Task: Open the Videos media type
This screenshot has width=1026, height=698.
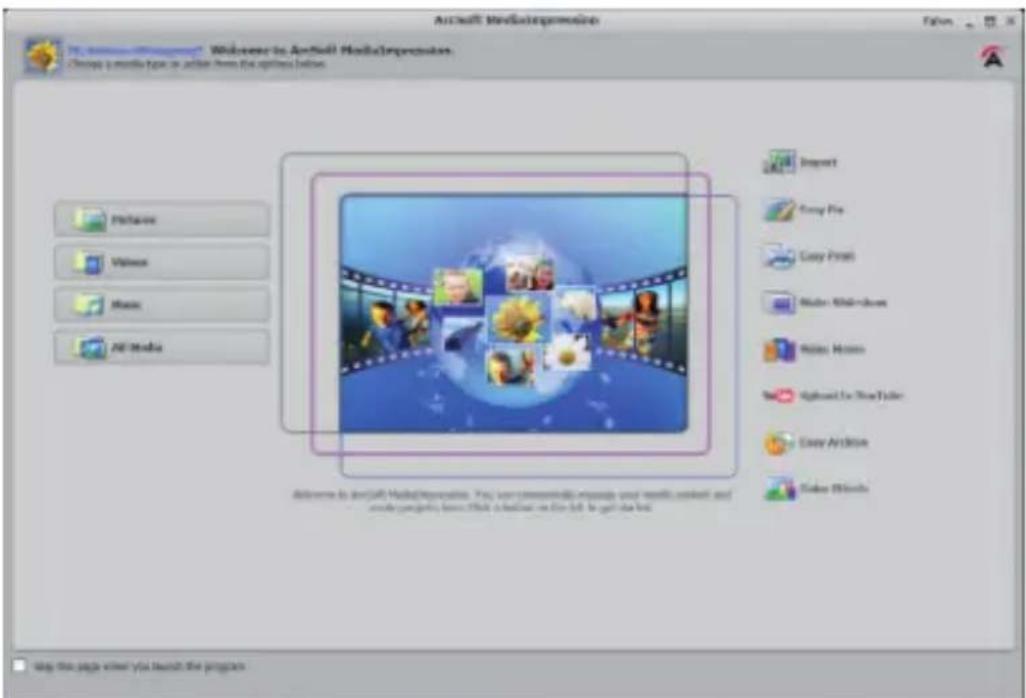Action: (162, 262)
